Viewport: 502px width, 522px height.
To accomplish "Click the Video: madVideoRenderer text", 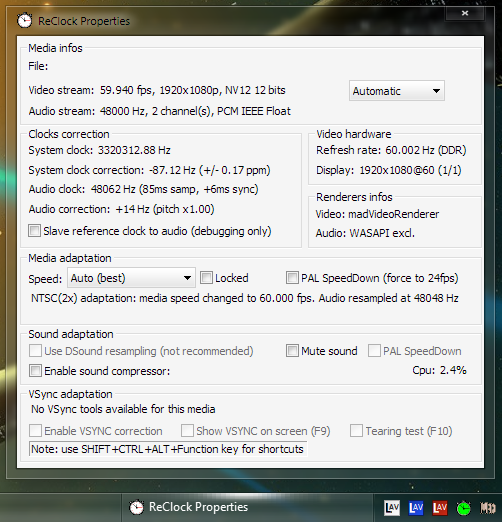I will tap(377, 214).
